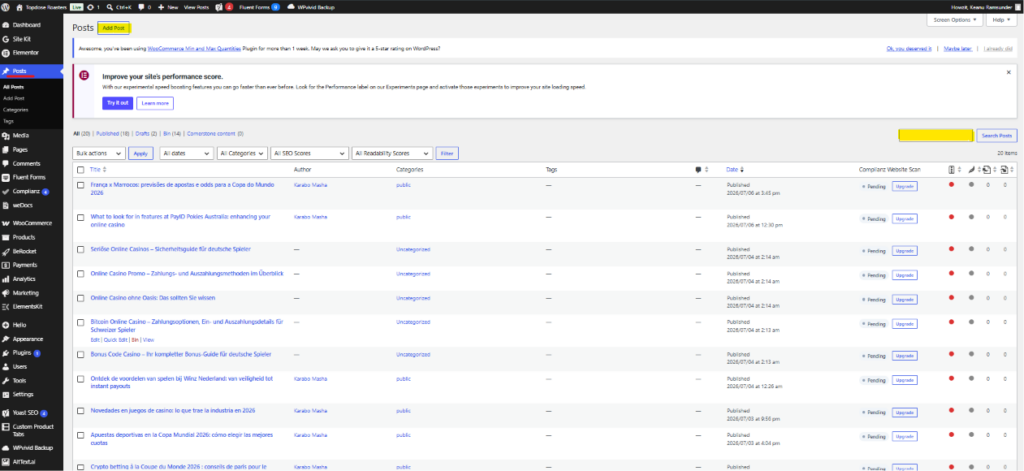Sort posts by Date column

[x=735, y=170]
